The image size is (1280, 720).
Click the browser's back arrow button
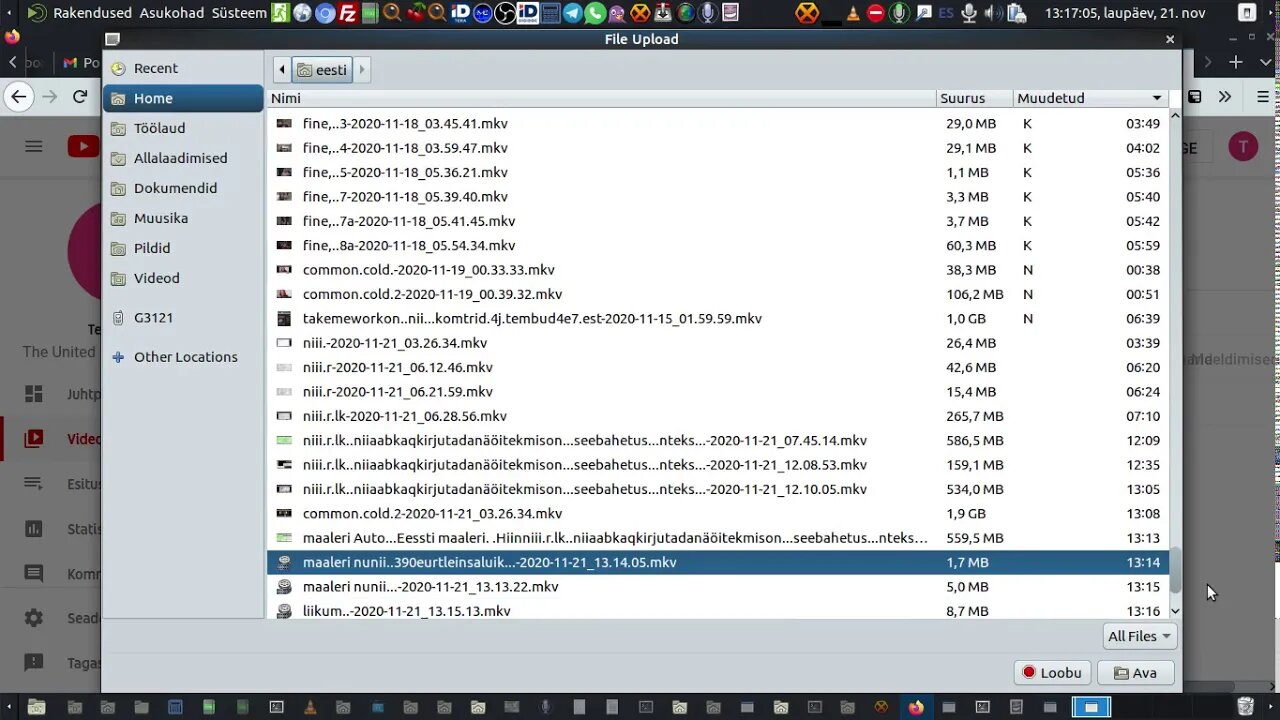click(18, 96)
